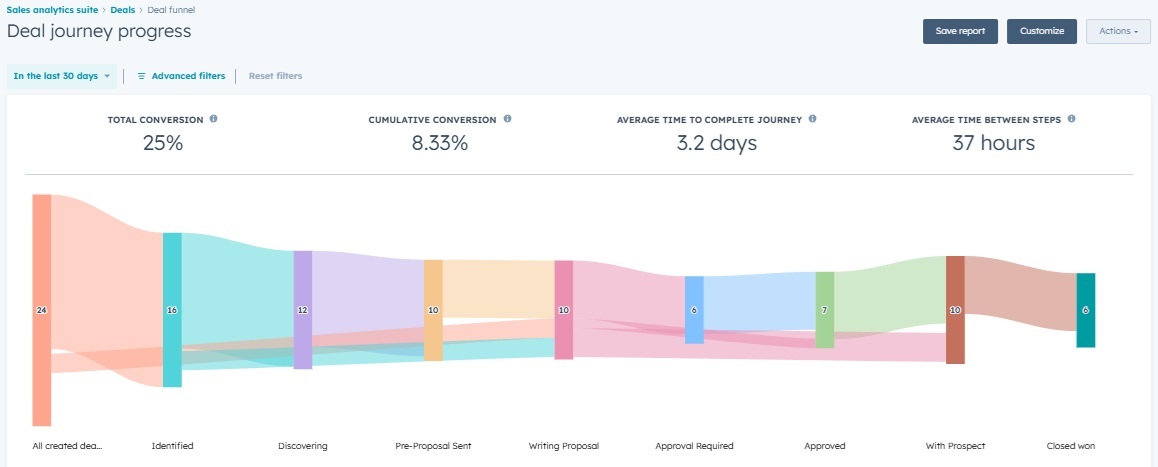Image resolution: width=1158 pixels, height=467 pixels.
Task: Click the teal Identified stage bar
Action: (x=172, y=310)
